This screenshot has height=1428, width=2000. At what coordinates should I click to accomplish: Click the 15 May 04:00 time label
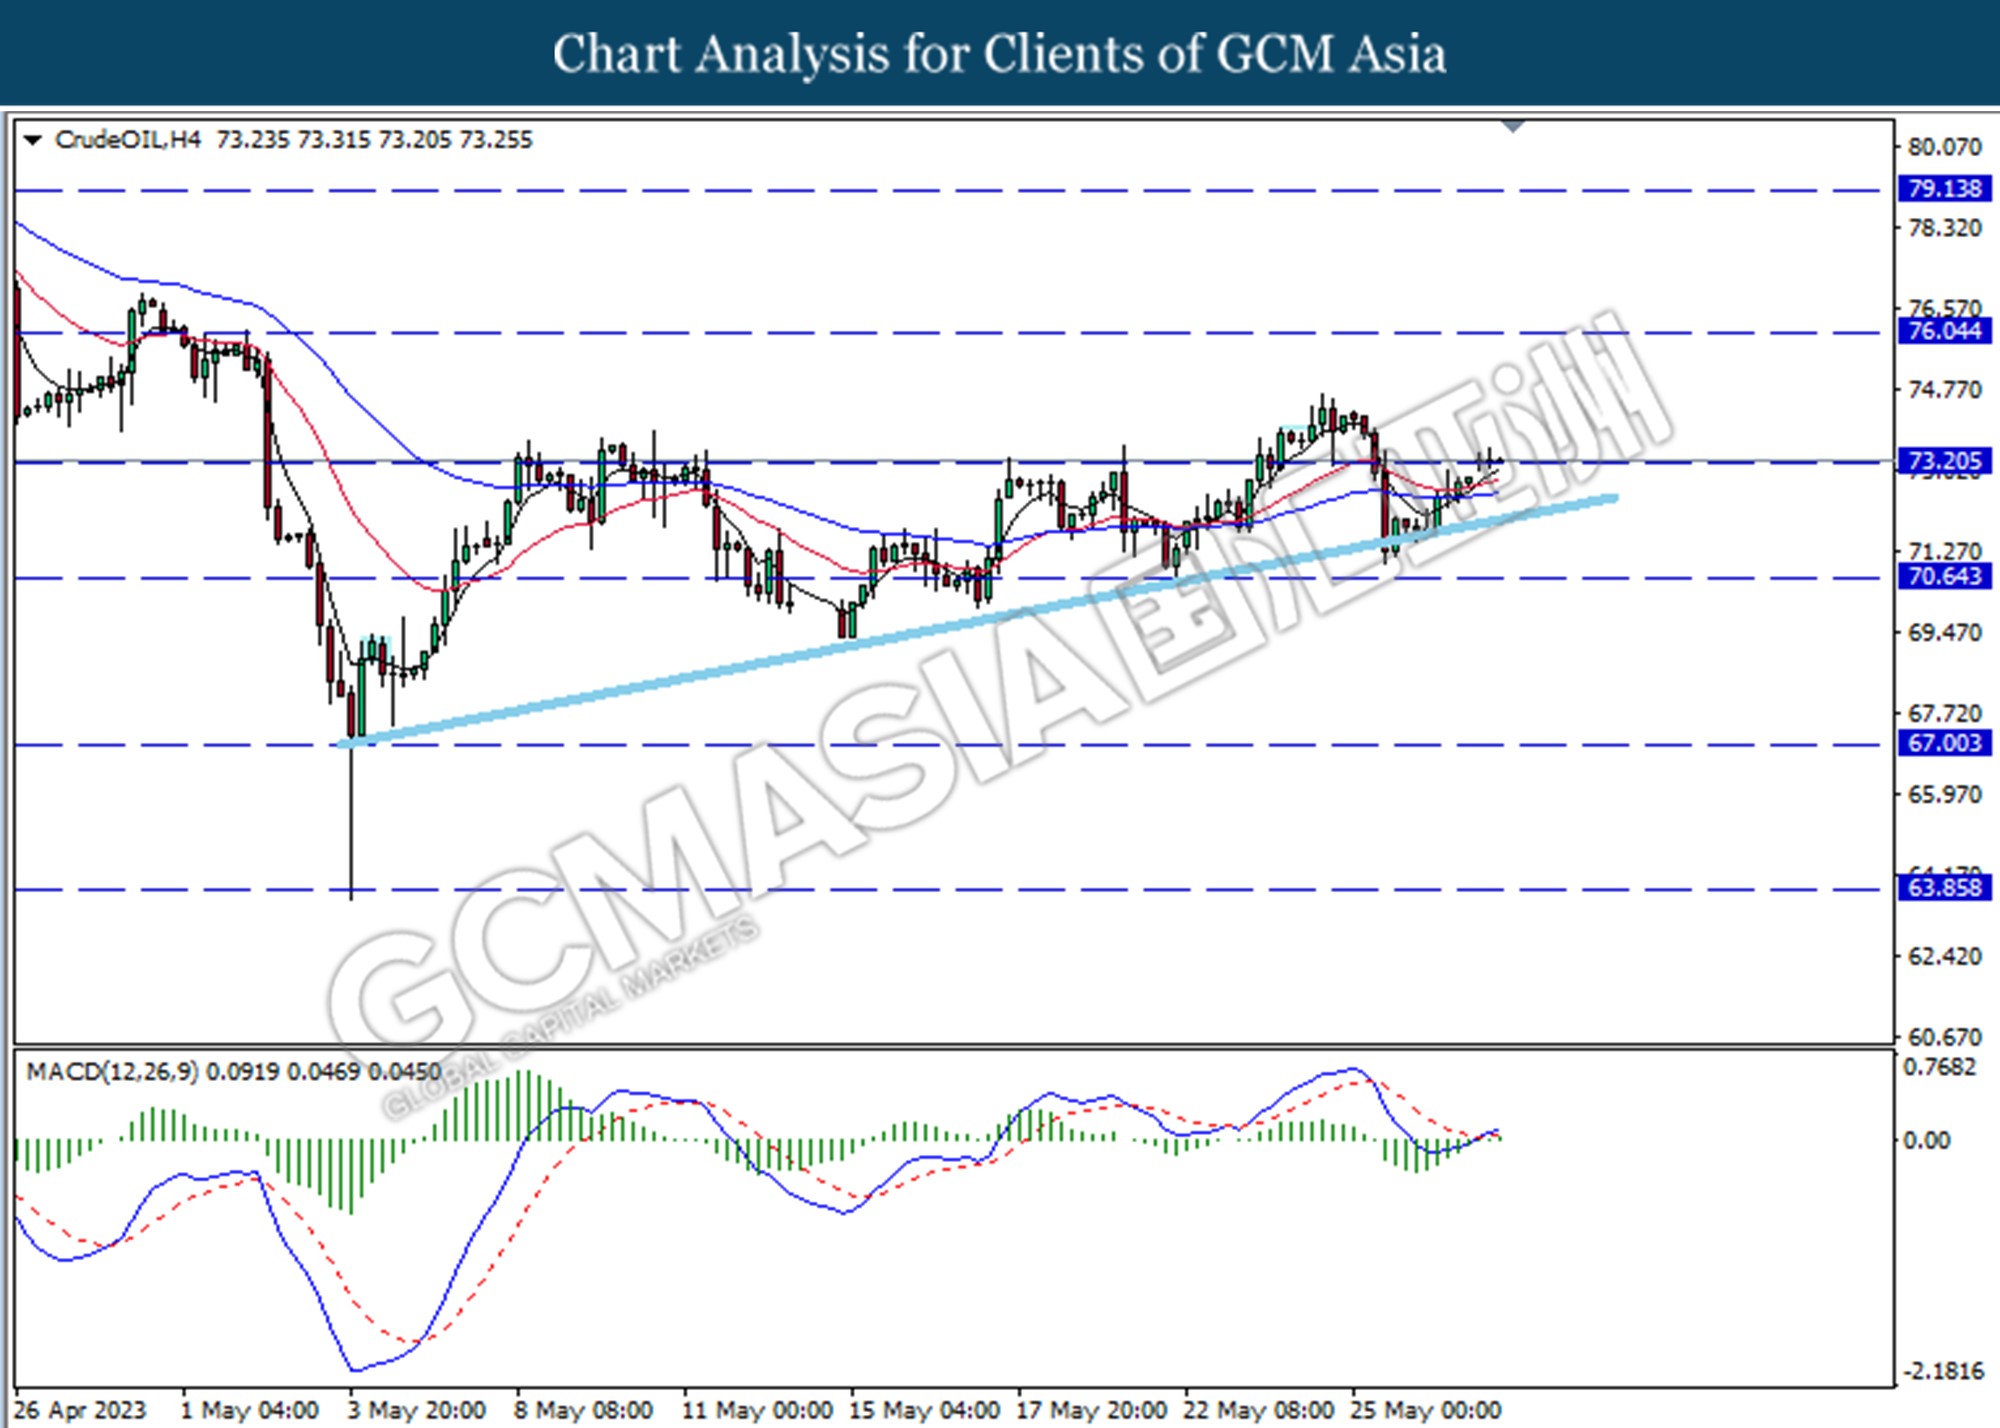pos(924,1410)
